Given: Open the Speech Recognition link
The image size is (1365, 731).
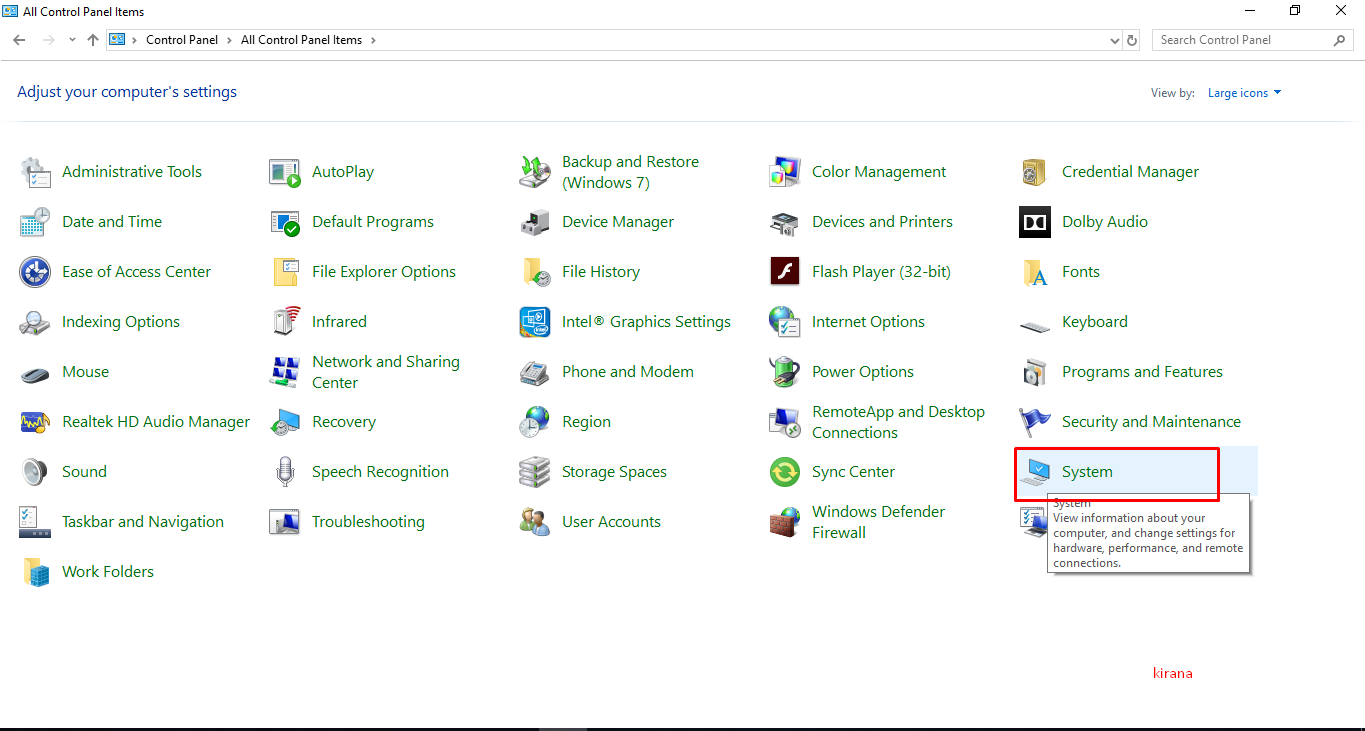Looking at the screenshot, I should [380, 472].
